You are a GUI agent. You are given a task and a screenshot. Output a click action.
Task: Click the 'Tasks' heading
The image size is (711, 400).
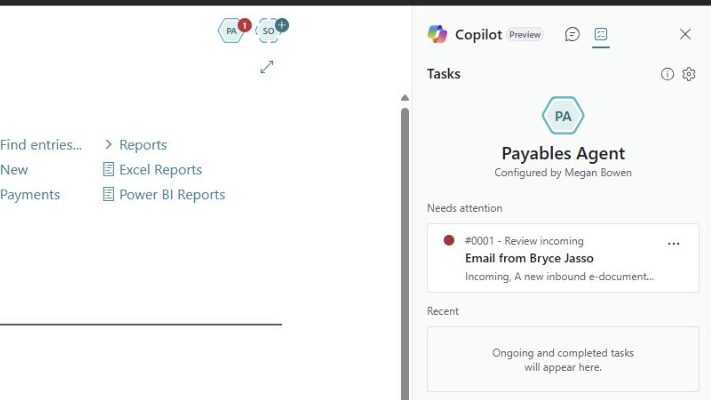click(x=443, y=74)
